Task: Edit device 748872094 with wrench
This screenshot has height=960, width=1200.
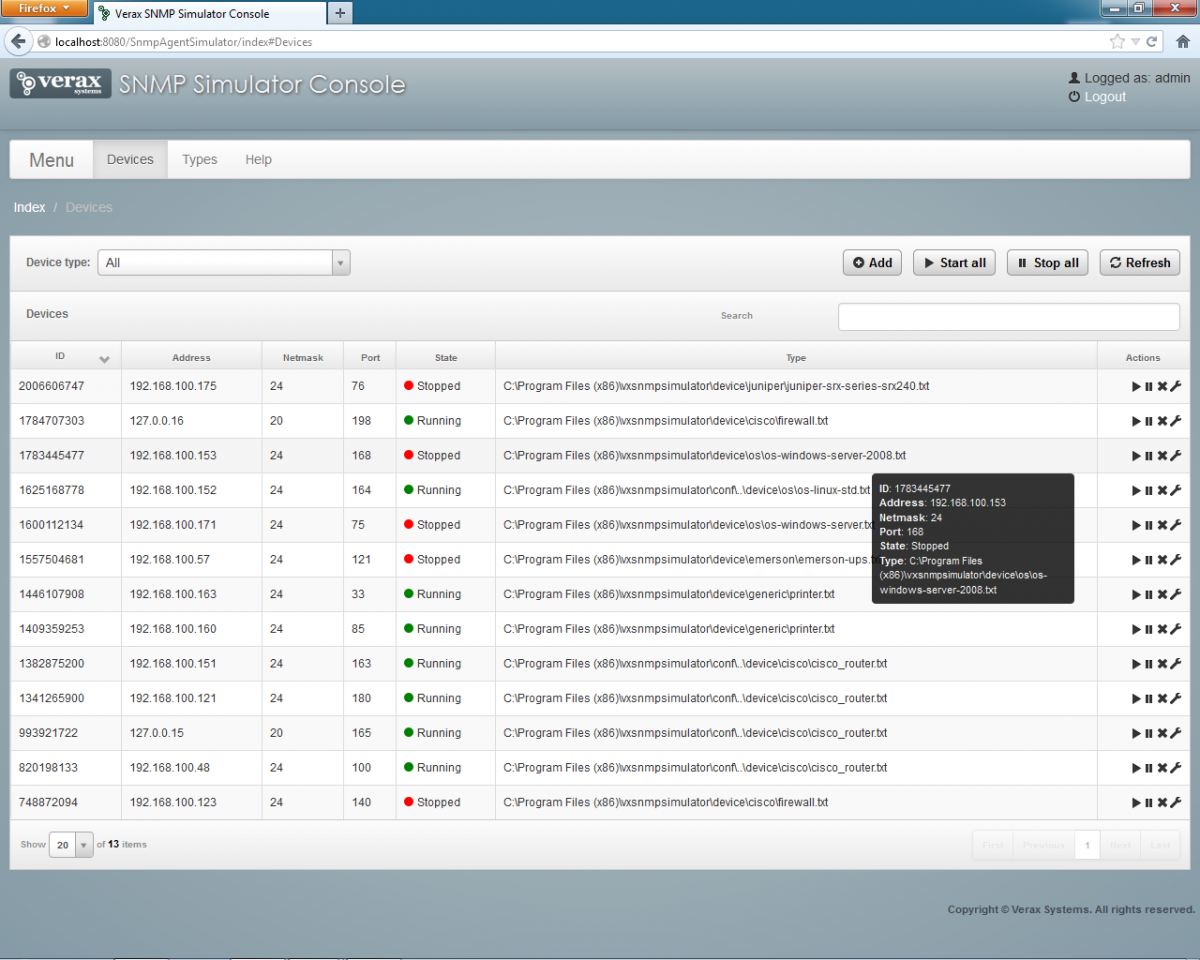Action: tap(1176, 802)
